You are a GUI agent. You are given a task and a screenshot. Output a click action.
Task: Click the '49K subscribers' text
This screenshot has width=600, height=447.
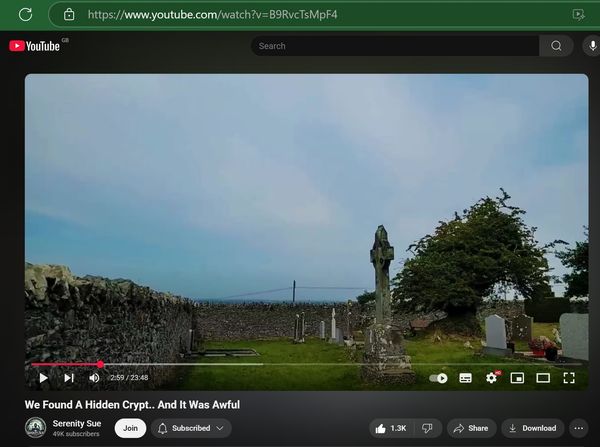coord(76,434)
